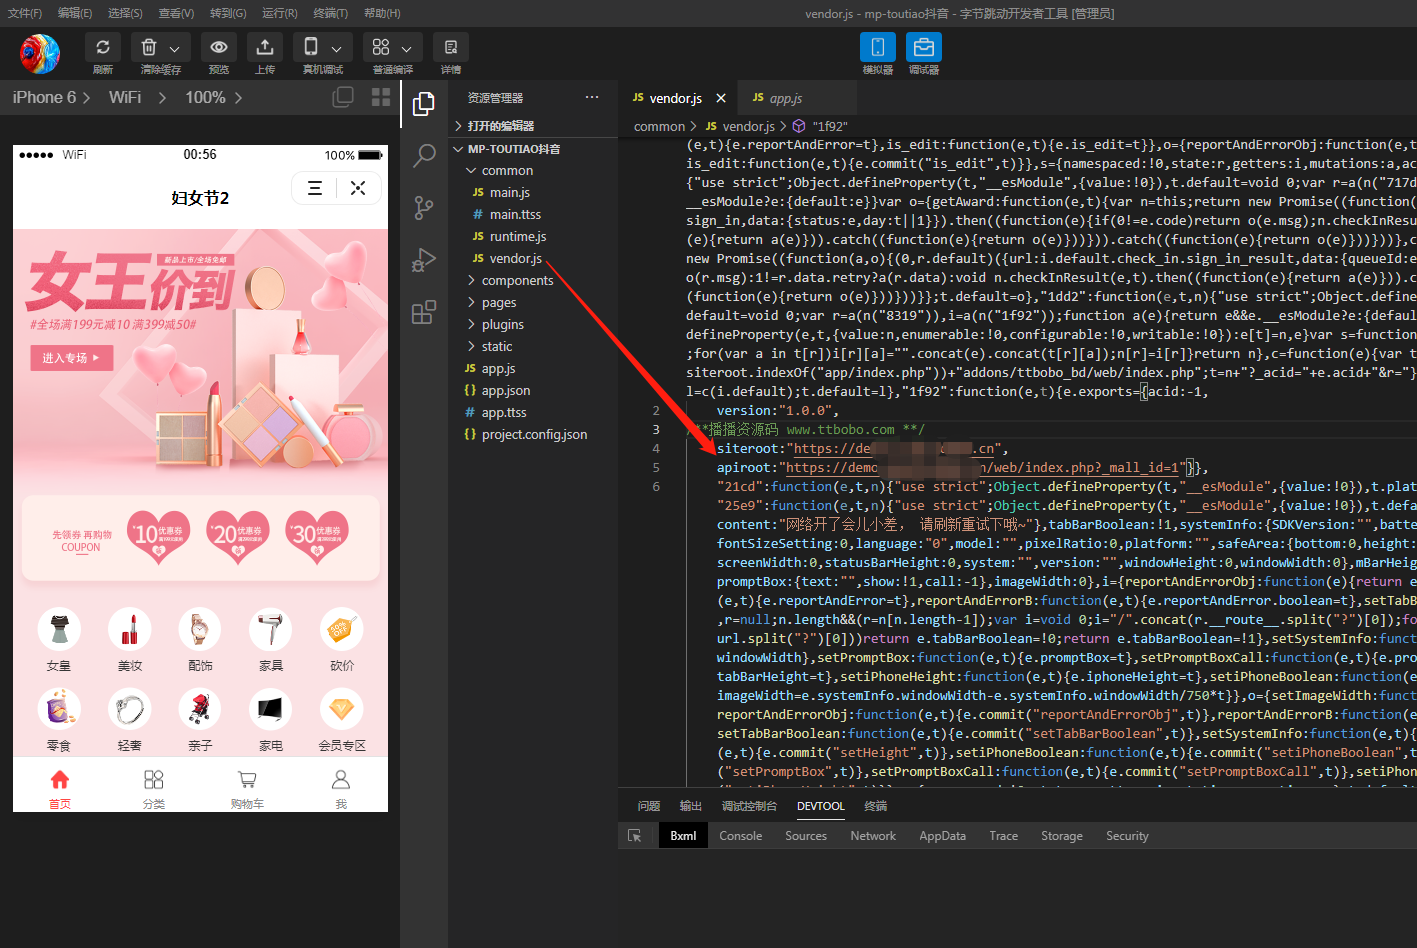Image resolution: width=1417 pixels, height=948 pixels.
Task: Open the 文件(F) menu
Action: click(25, 13)
